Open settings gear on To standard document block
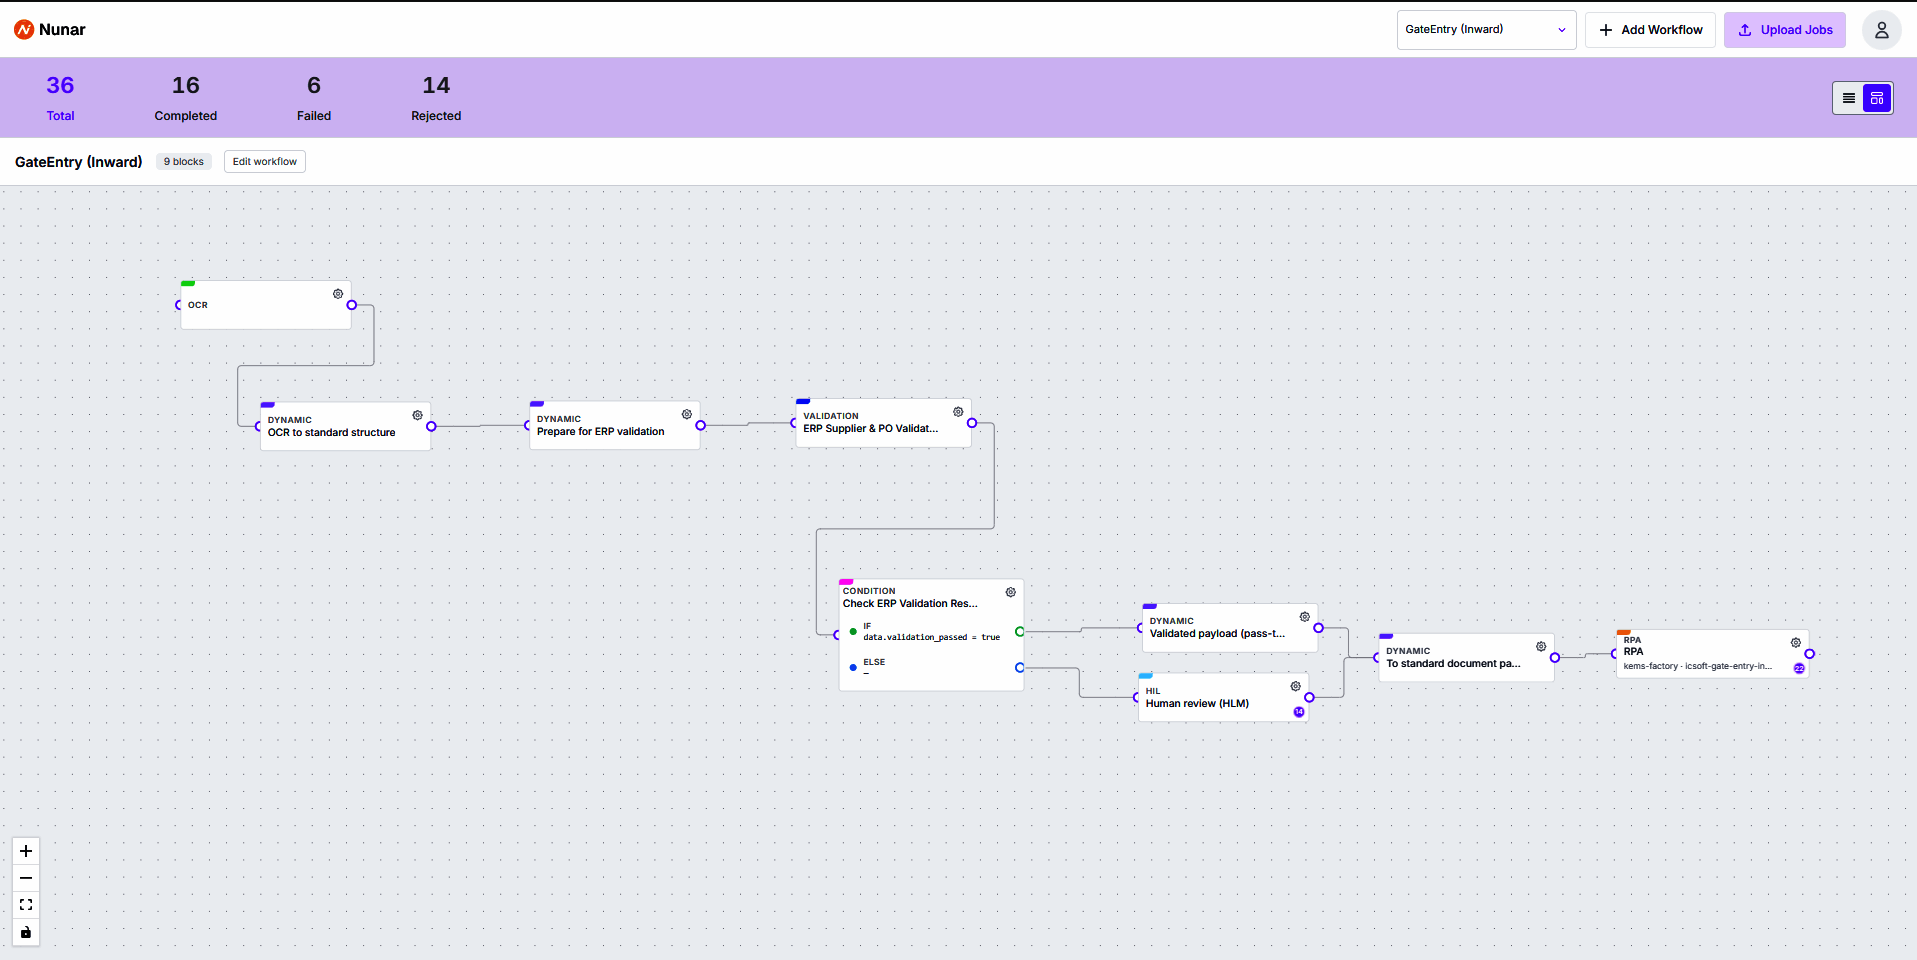 [x=1541, y=646]
